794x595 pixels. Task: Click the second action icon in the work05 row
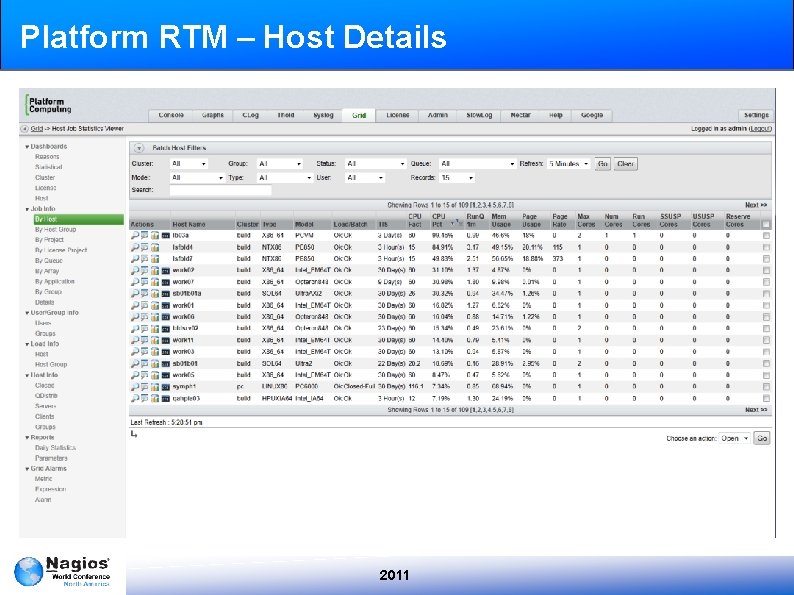coord(145,375)
